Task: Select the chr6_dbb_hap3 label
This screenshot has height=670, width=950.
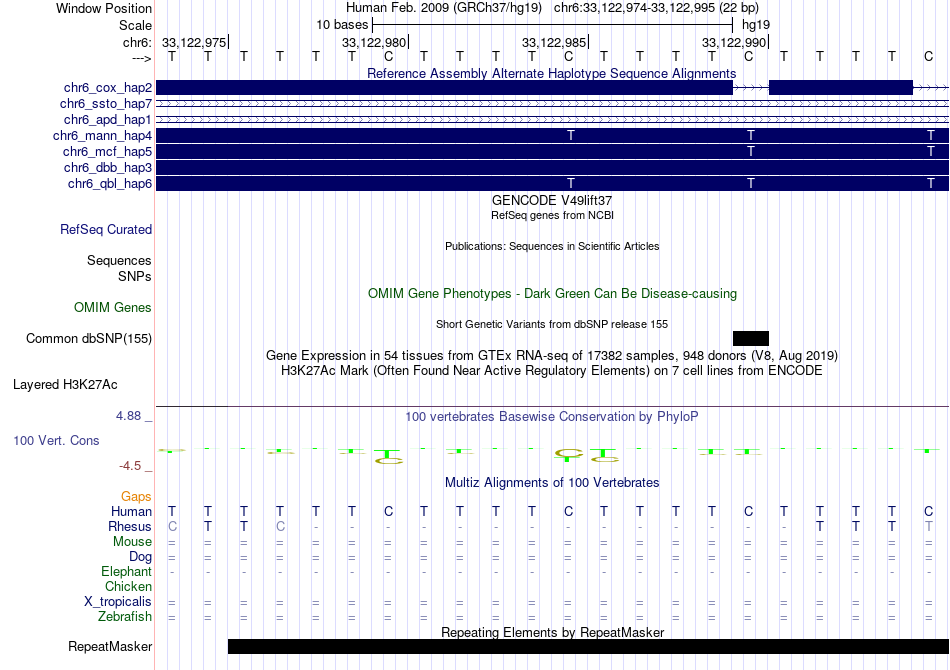Action: [x=108, y=167]
